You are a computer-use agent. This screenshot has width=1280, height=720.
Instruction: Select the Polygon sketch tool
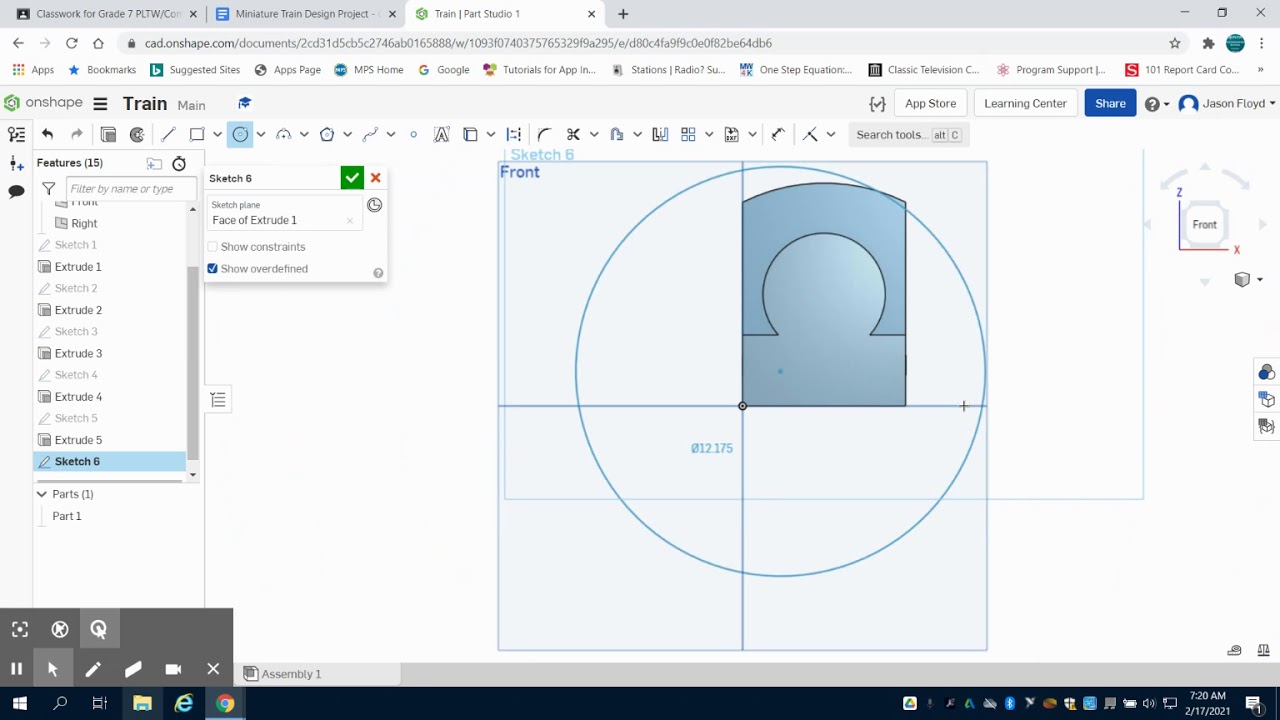pyautogui.click(x=326, y=134)
